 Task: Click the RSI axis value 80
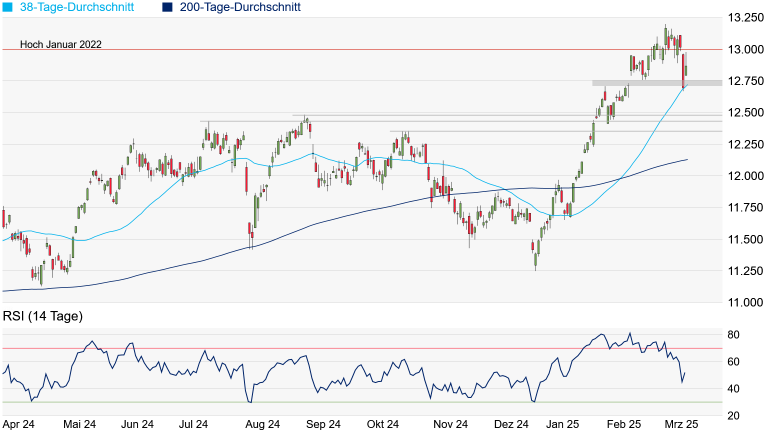(733, 334)
